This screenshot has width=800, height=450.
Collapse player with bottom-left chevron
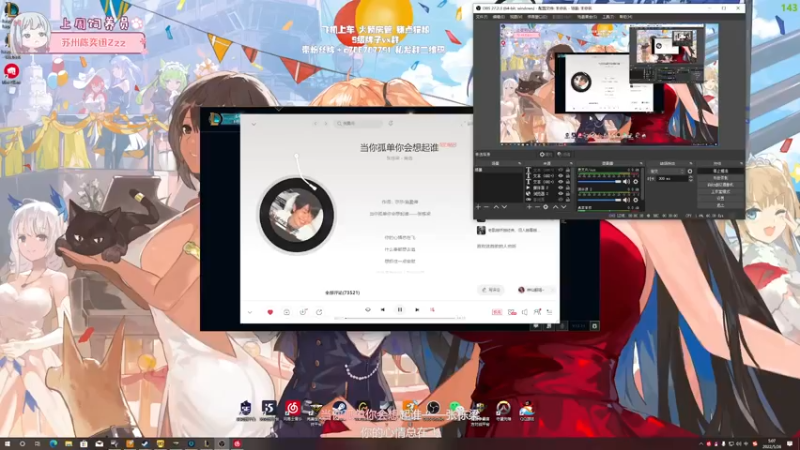pyautogui.click(x=250, y=312)
